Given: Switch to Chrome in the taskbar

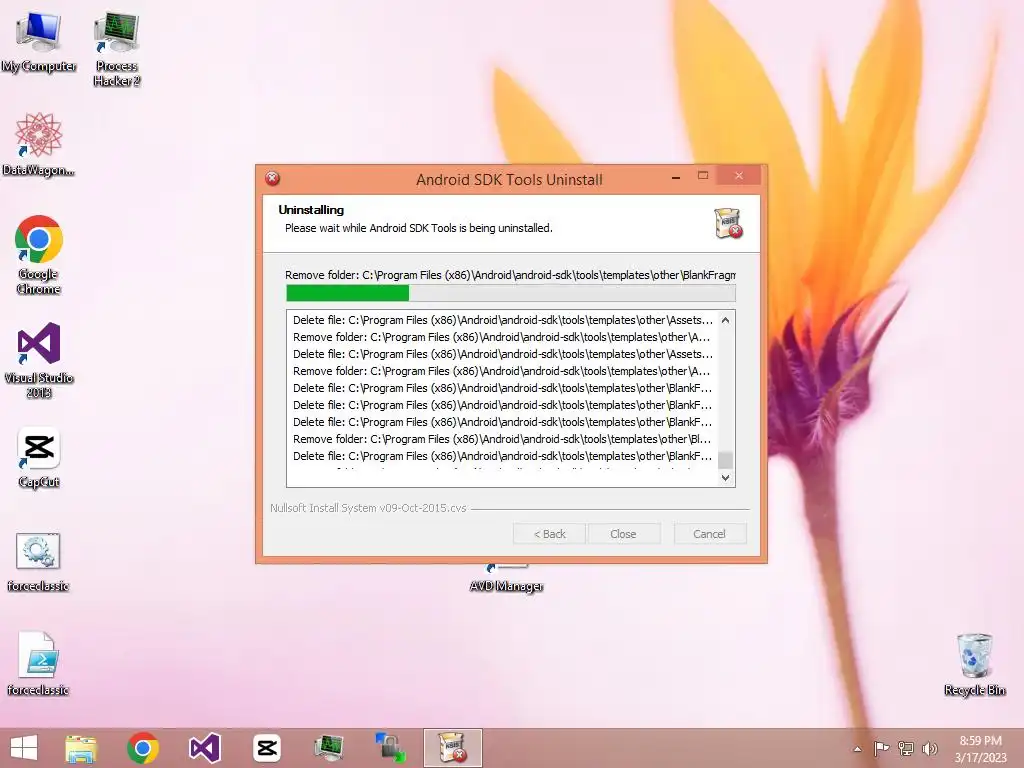Looking at the screenshot, I should 143,748.
